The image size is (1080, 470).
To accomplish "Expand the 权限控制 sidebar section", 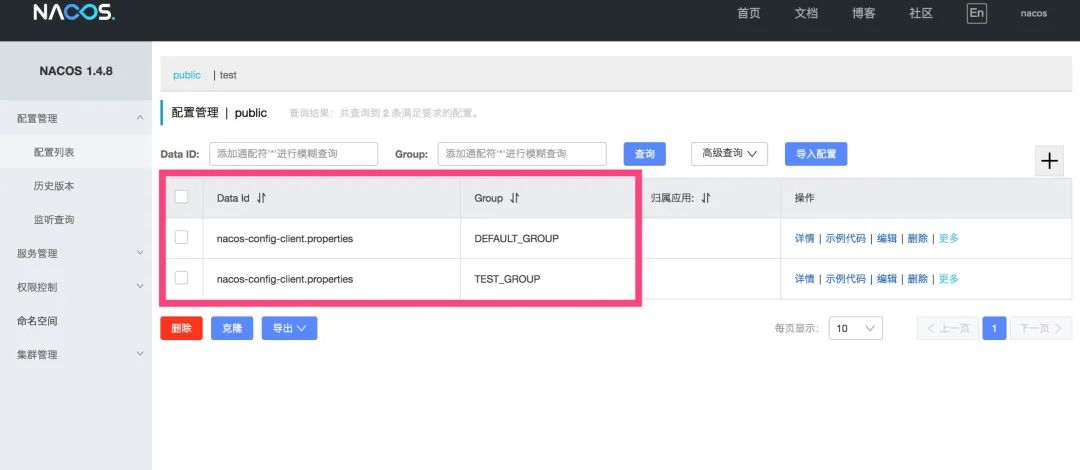I will point(140,286).
